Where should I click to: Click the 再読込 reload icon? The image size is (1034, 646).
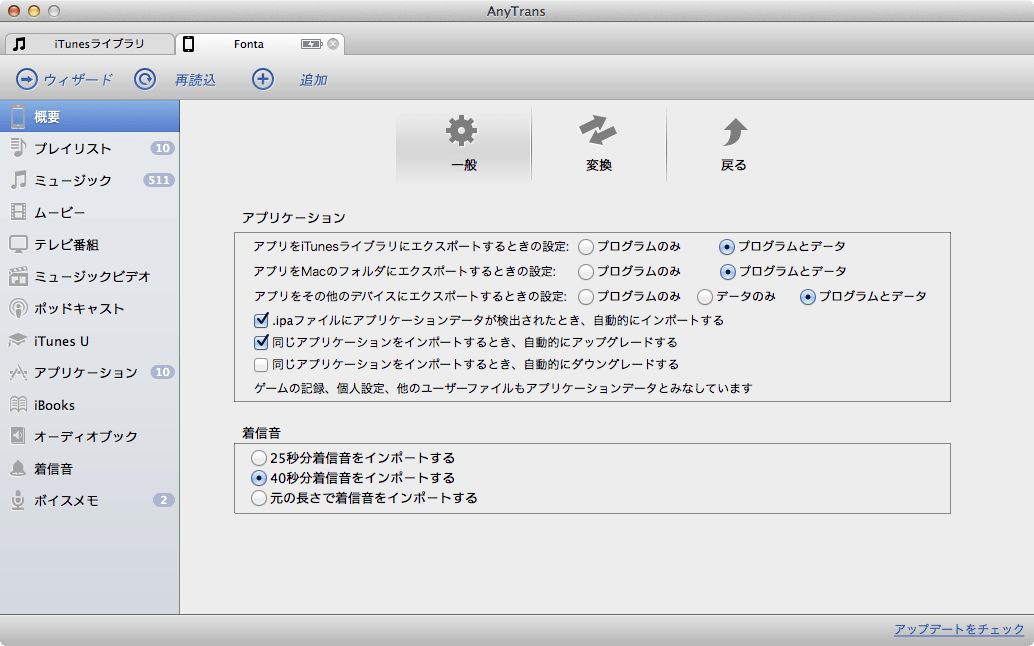145,80
